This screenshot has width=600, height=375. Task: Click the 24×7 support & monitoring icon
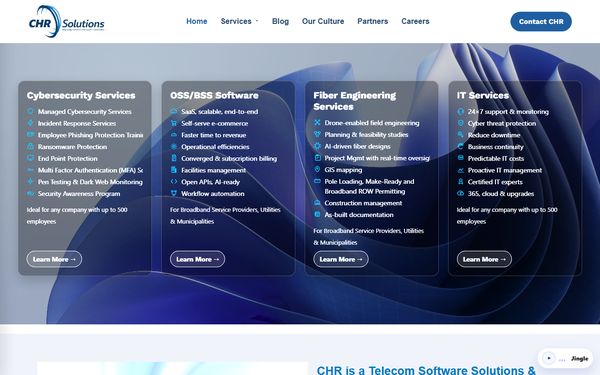point(461,111)
